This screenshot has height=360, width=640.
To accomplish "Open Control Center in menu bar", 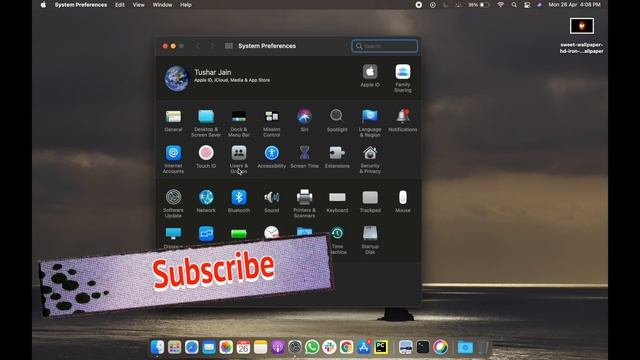I will (x=527, y=5).
